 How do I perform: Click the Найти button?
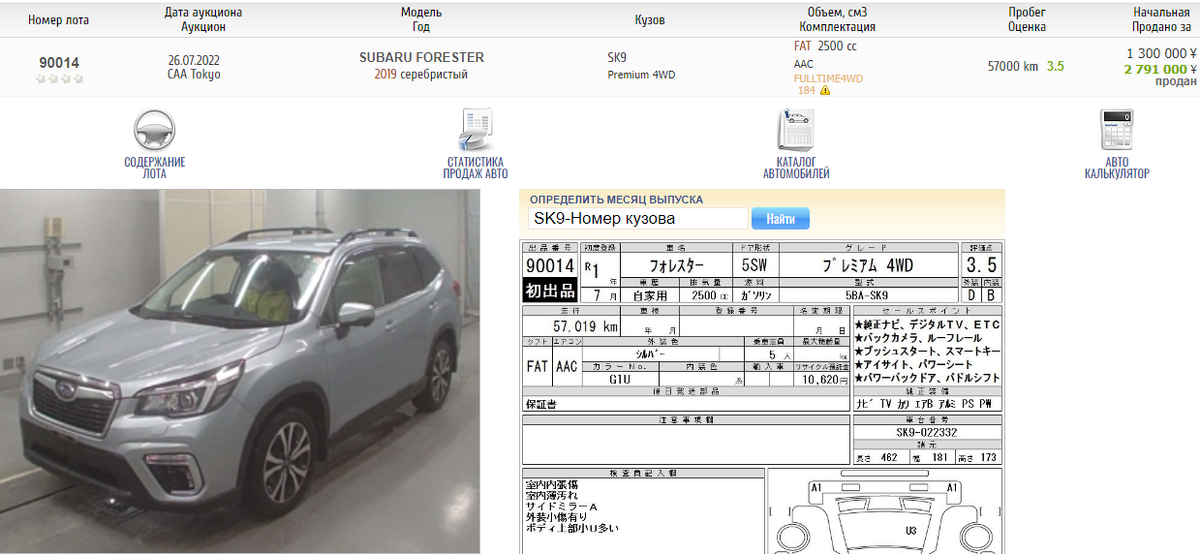[x=780, y=218]
